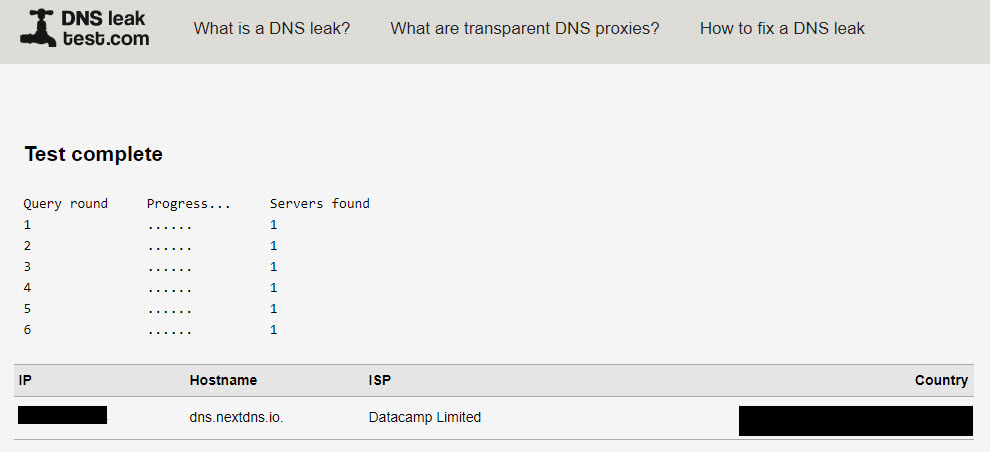This screenshot has width=990, height=452.
Task: Click the 'Progress...' column label
Action: (189, 204)
